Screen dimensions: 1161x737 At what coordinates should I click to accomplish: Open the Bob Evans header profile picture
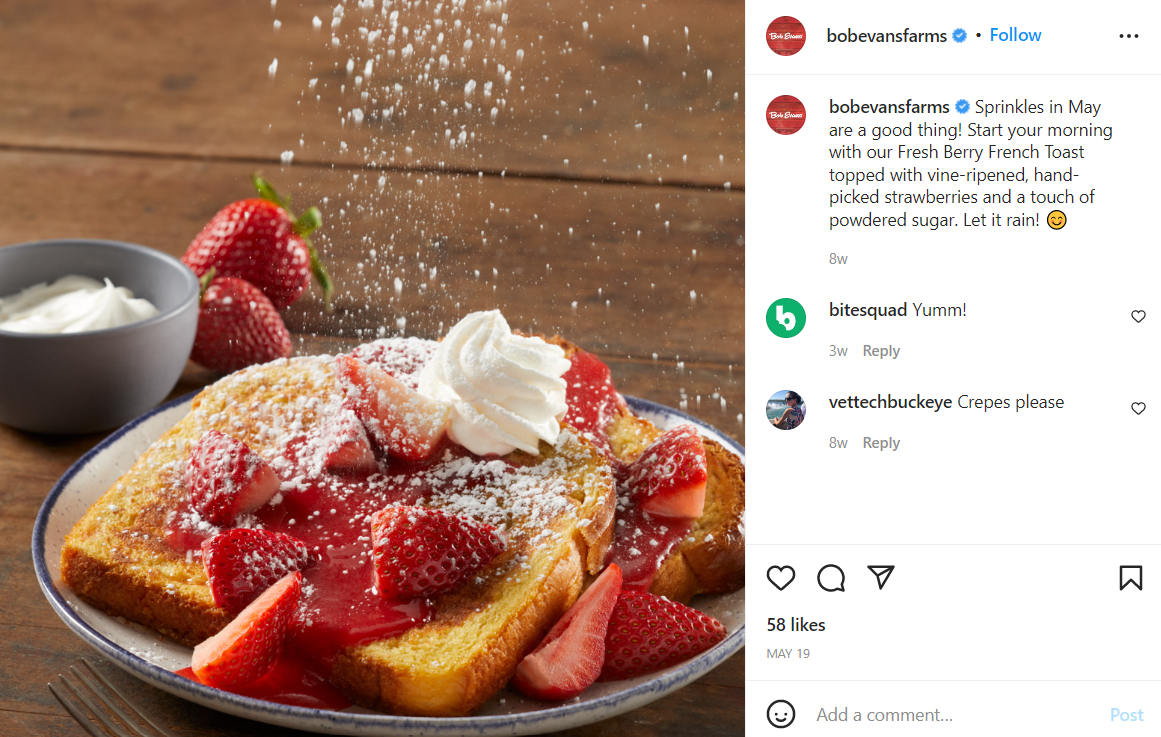tap(786, 36)
